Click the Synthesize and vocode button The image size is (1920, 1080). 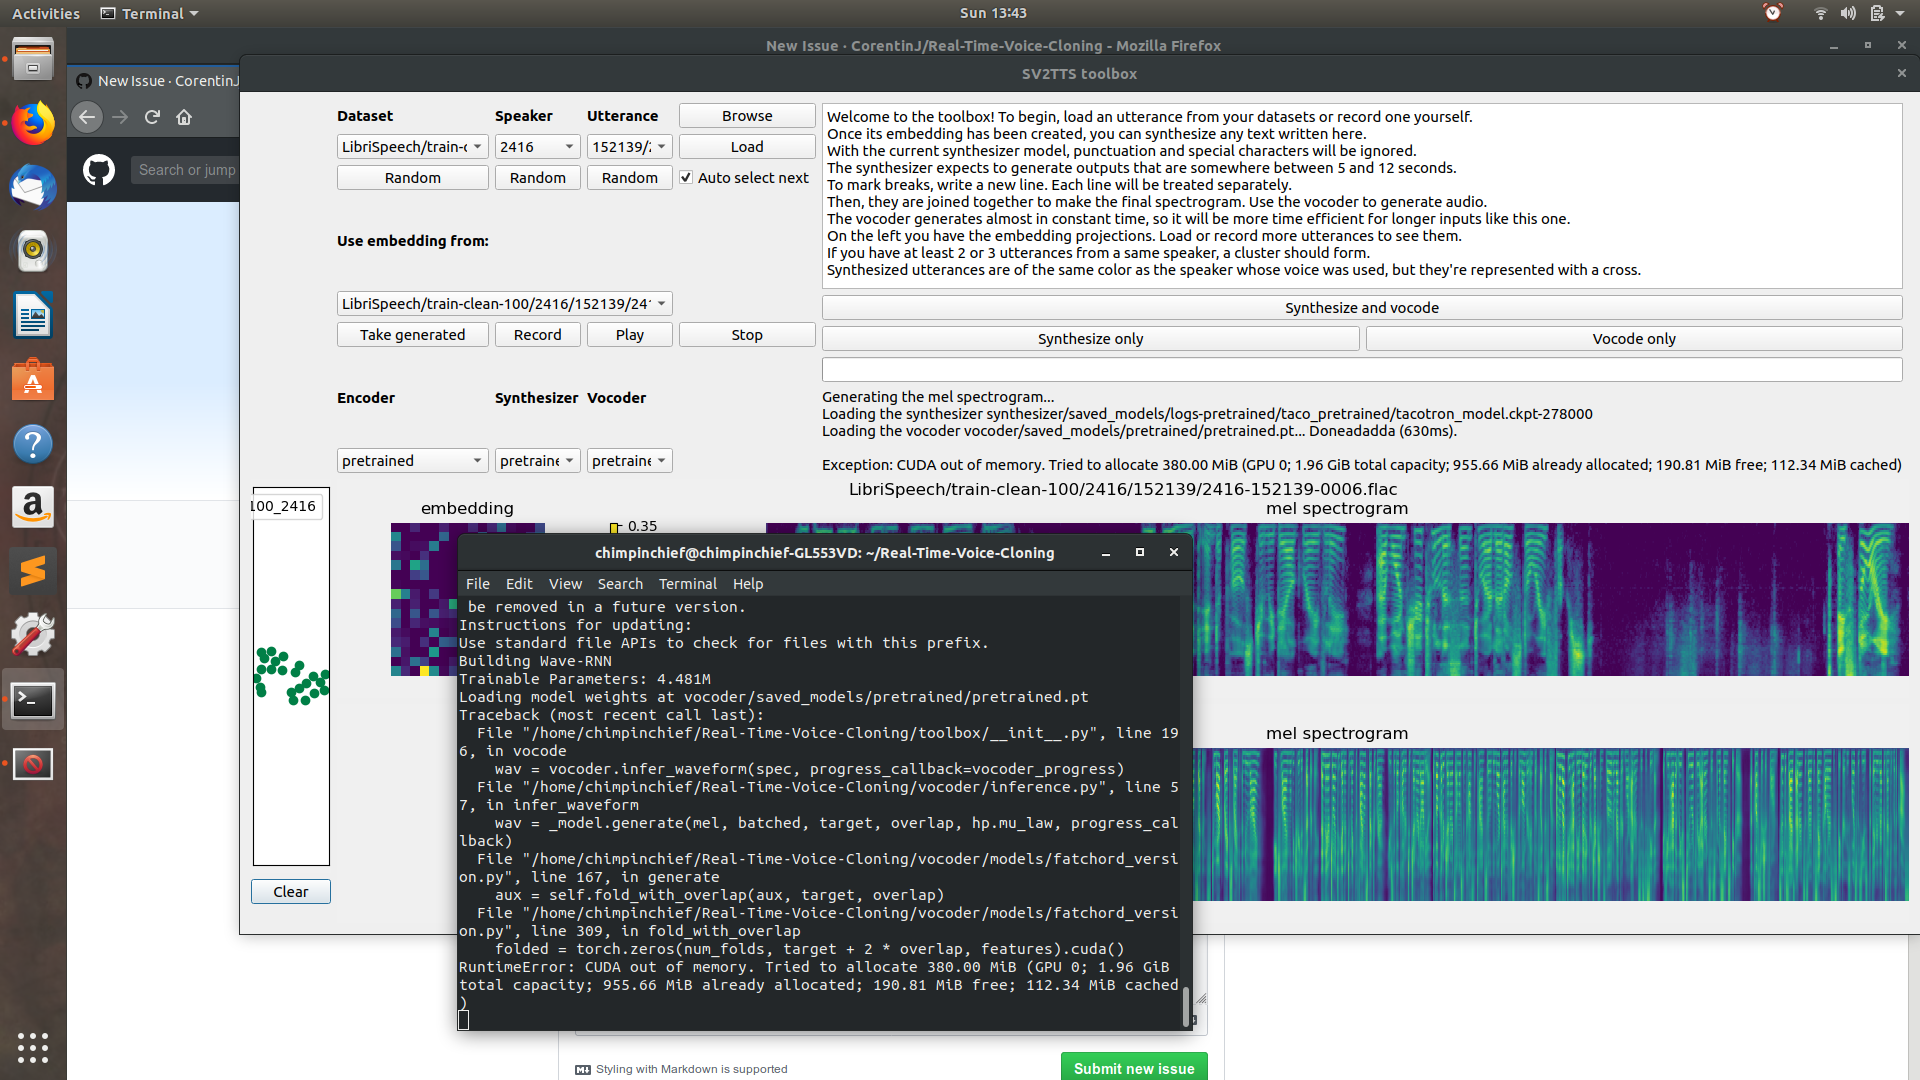pos(1361,307)
